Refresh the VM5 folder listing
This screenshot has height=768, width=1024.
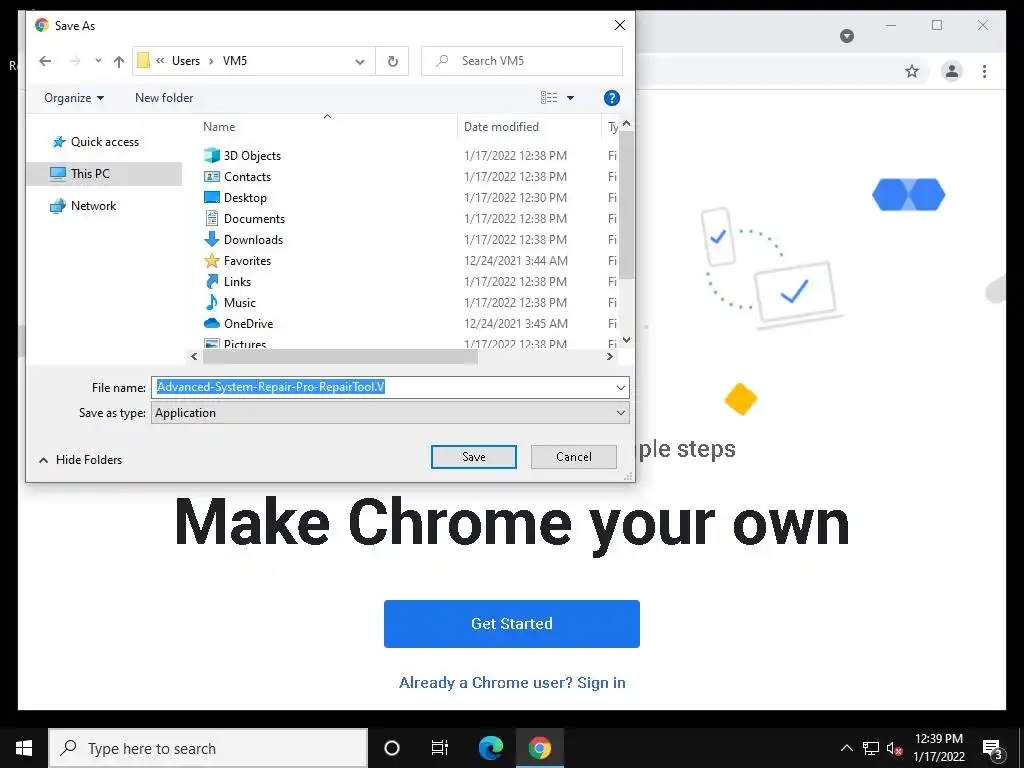click(x=392, y=61)
